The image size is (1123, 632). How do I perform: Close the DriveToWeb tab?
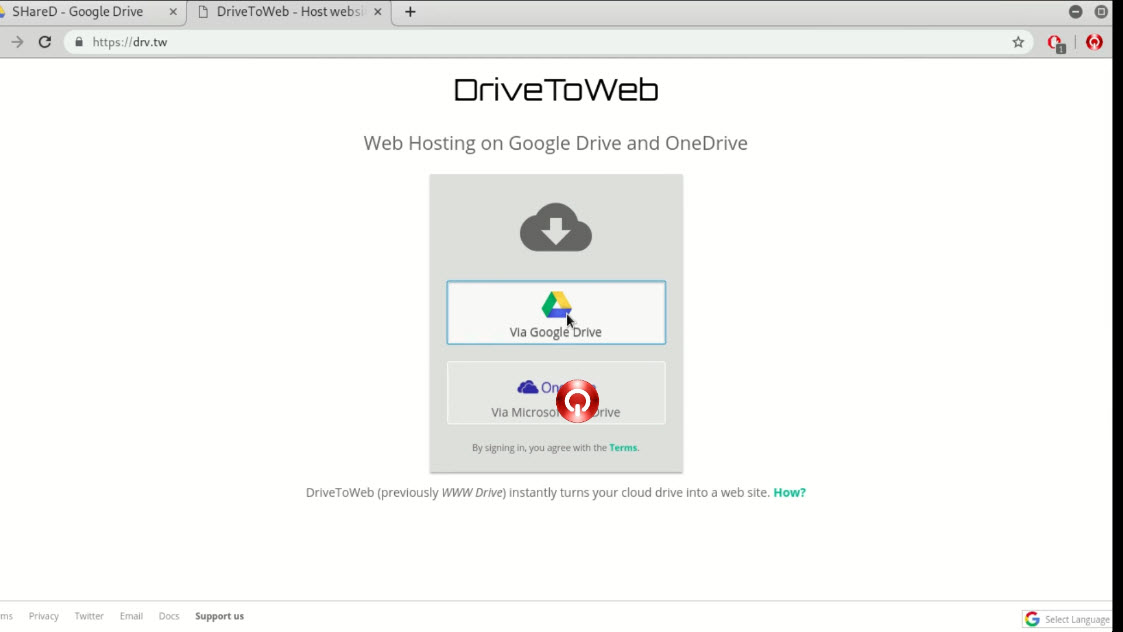pos(377,12)
